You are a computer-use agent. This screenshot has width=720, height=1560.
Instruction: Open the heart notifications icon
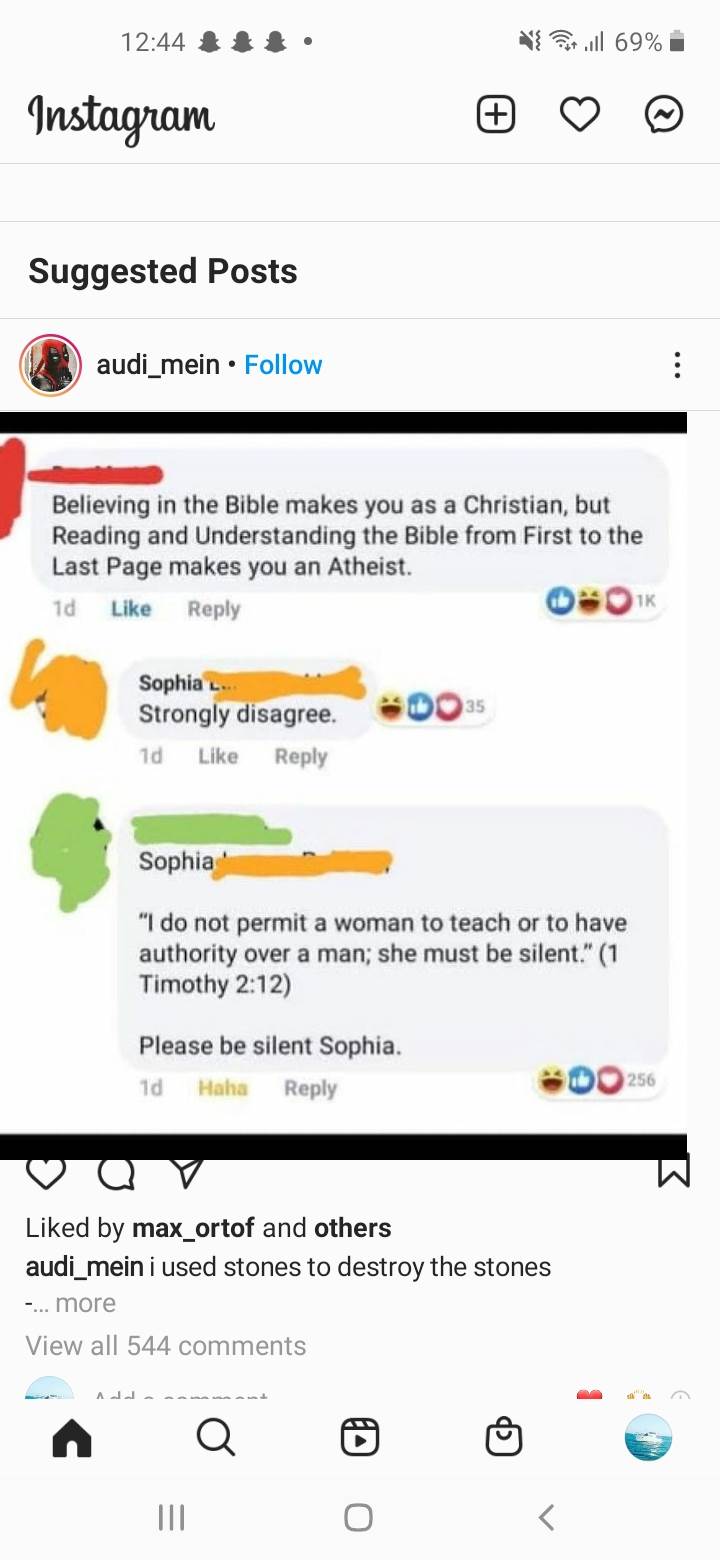click(580, 115)
